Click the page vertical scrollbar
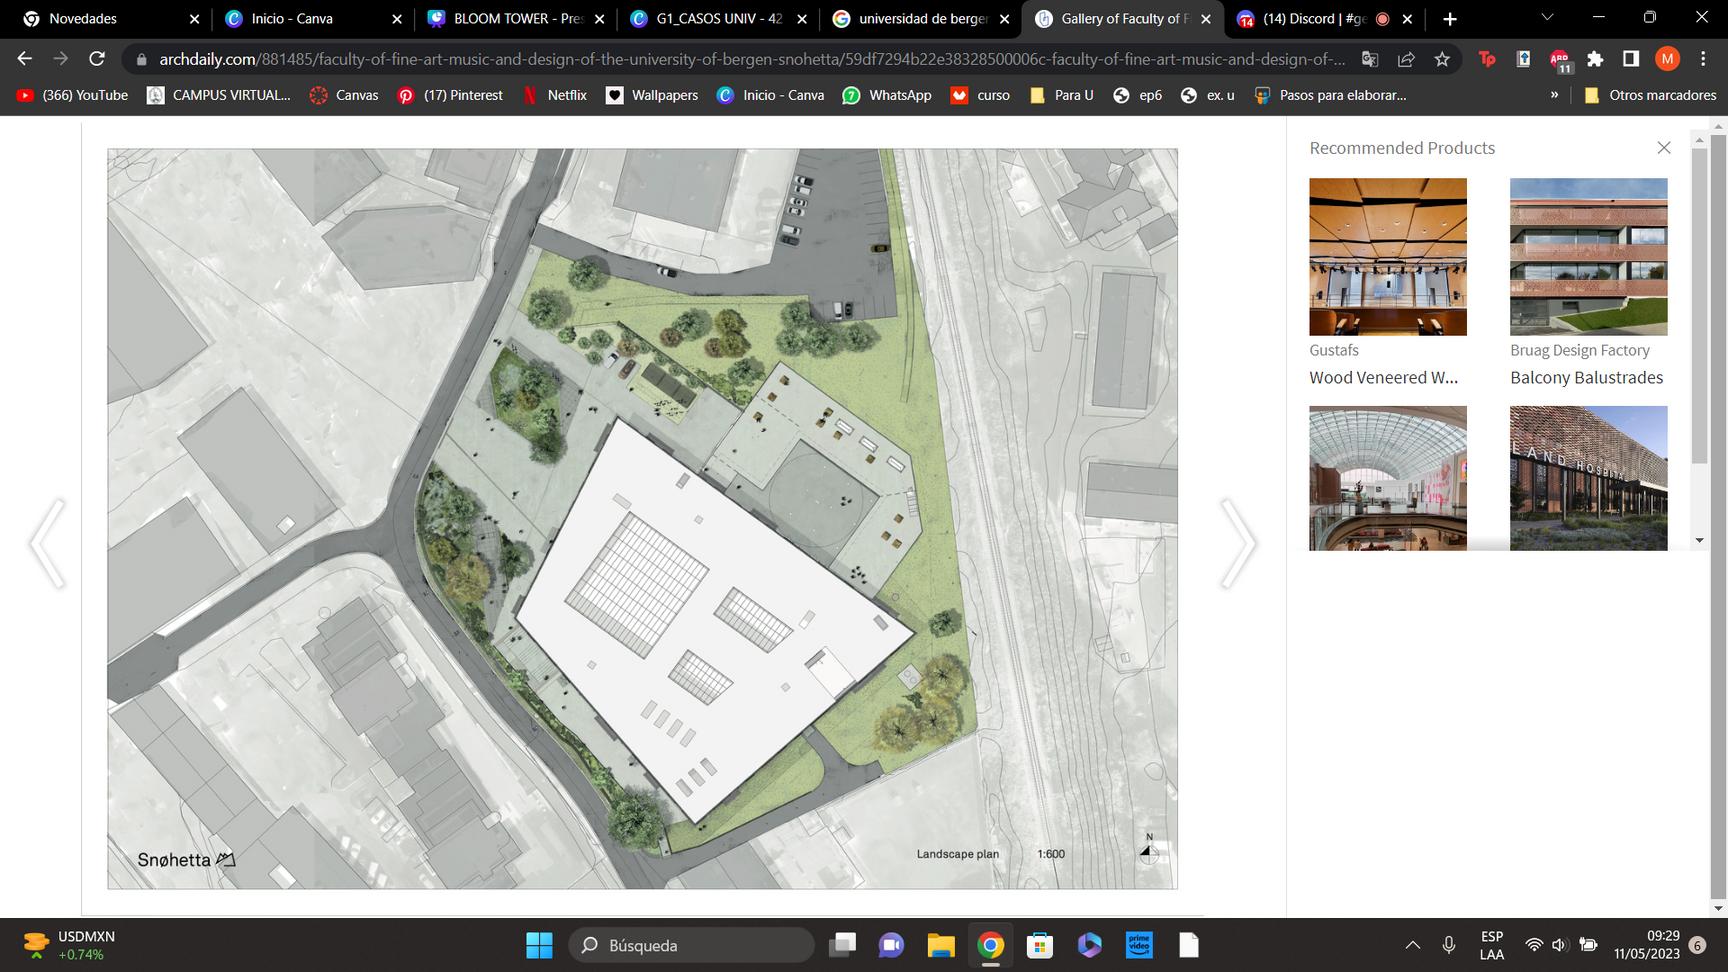1728x972 pixels. (1720, 516)
